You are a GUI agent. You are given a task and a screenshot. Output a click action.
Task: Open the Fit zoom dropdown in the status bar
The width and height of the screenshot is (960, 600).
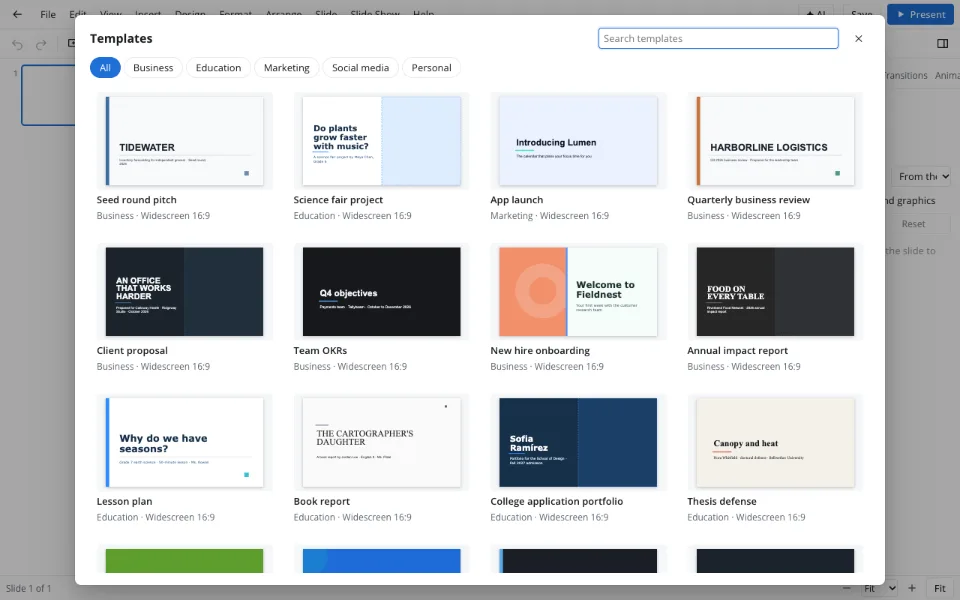(x=880, y=588)
